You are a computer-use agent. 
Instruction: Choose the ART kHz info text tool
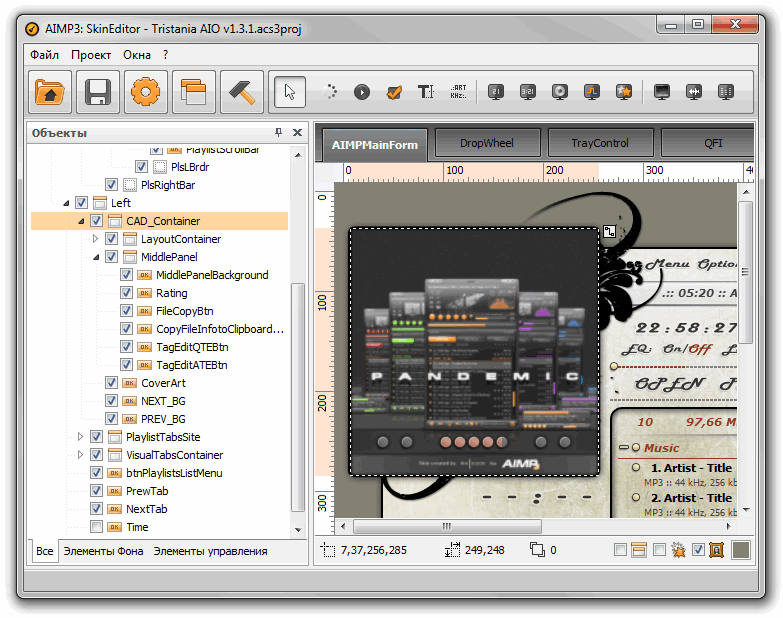click(458, 91)
